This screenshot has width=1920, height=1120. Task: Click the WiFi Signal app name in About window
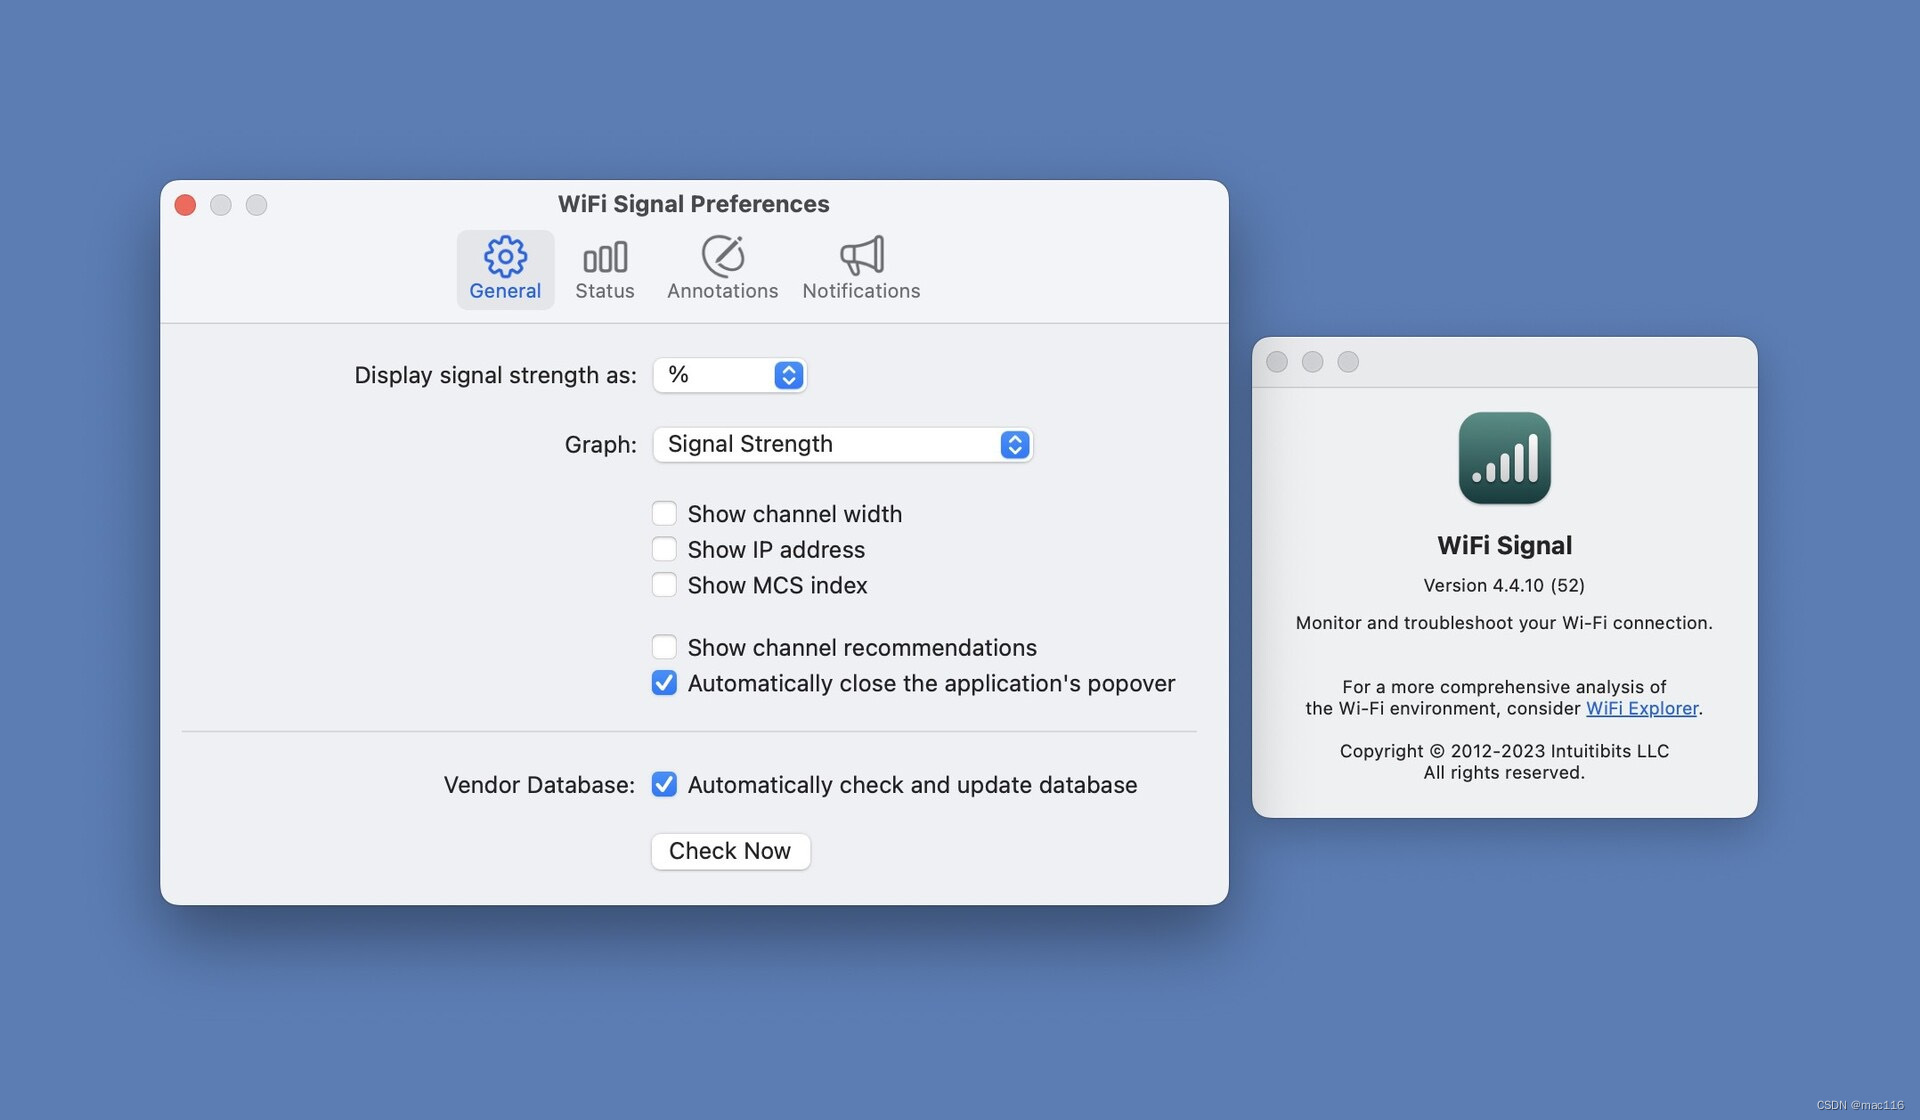pyautogui.click(x=1504, y=545)
